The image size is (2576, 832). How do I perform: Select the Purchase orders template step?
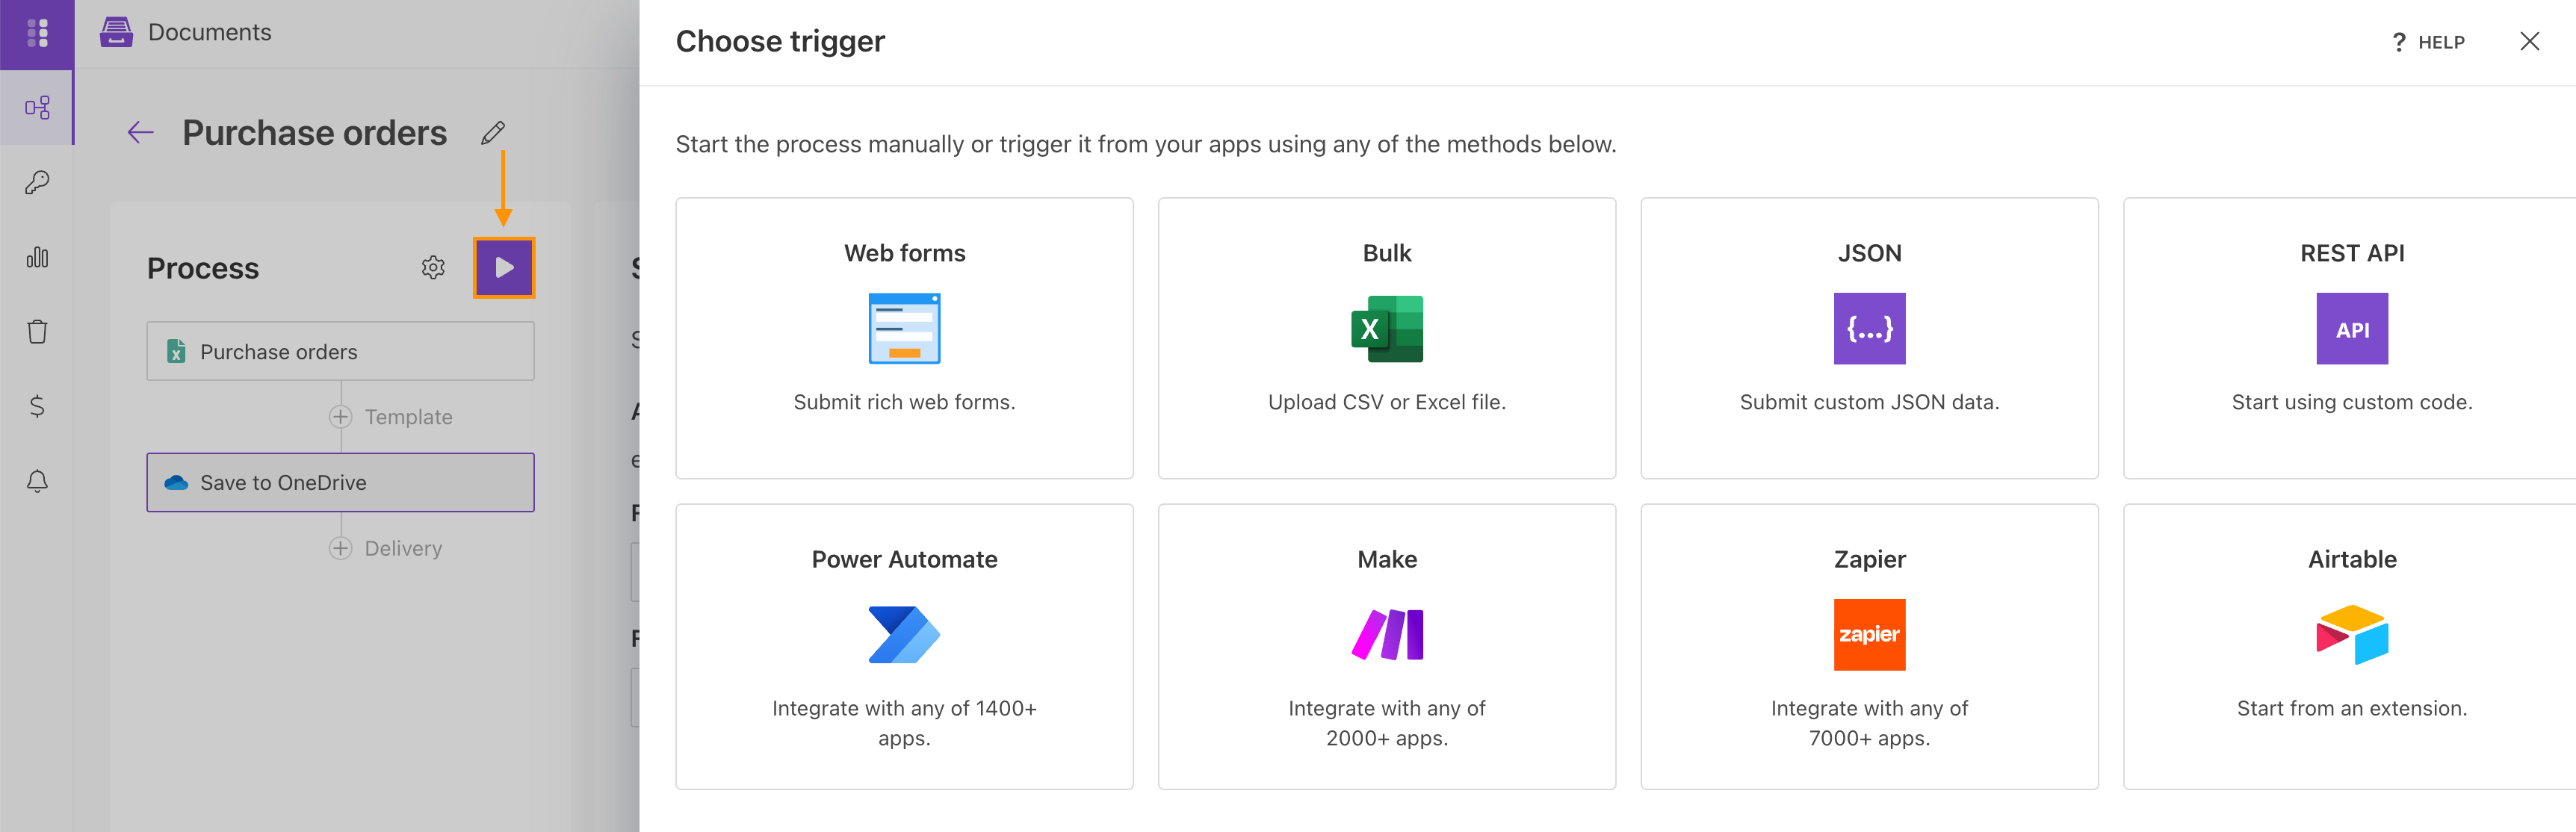[340, 351]
